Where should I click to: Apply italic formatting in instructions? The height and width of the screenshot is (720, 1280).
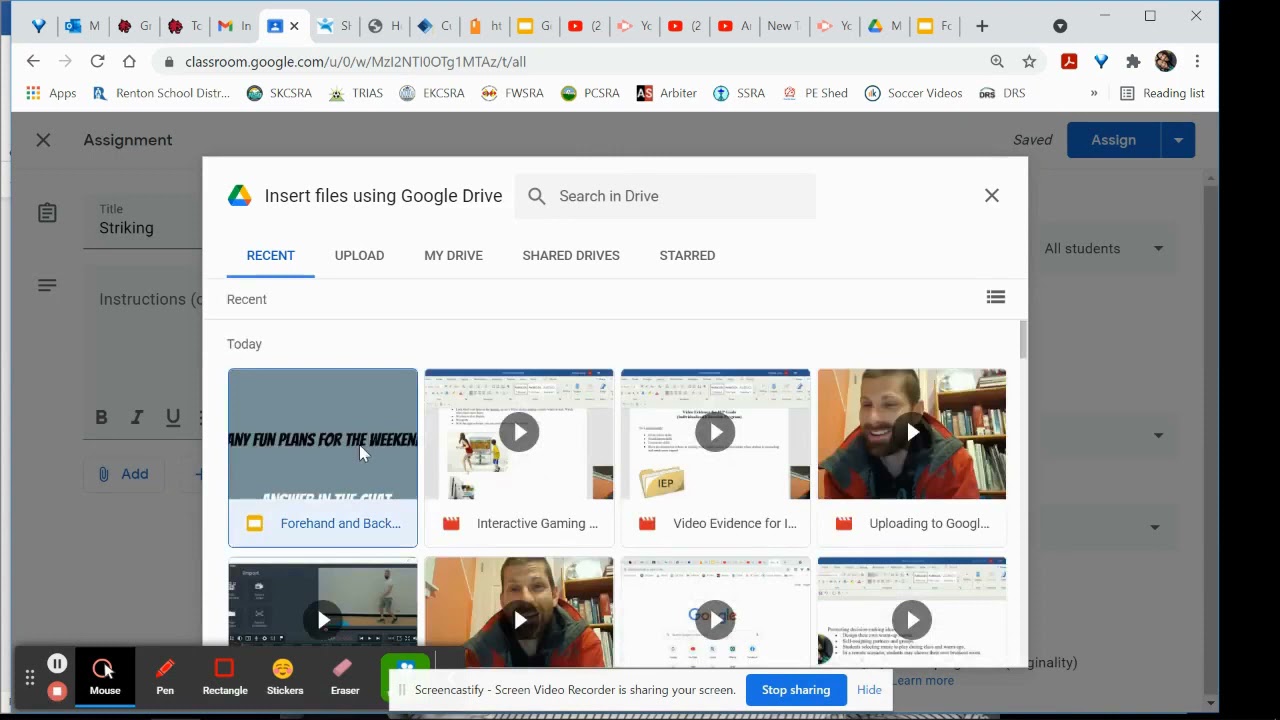(137, 417)
